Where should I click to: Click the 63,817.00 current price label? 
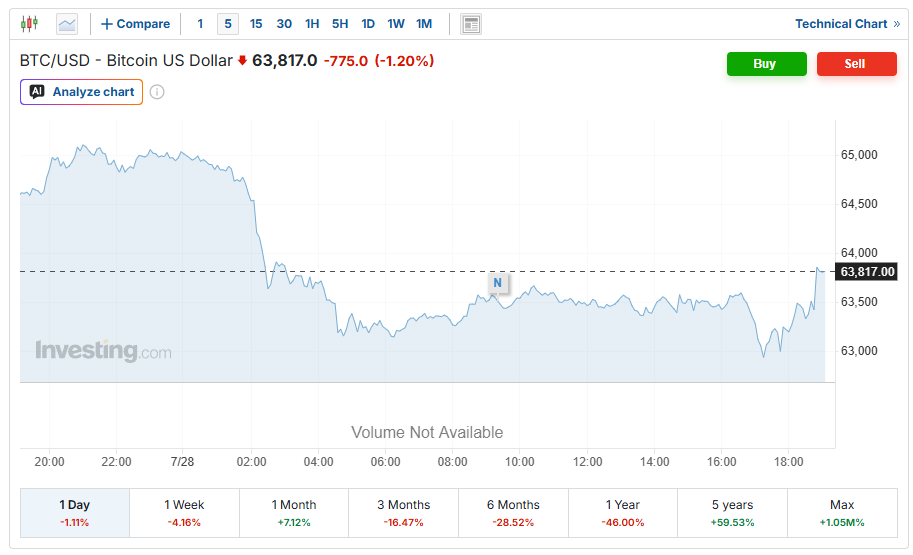(x=867, y=272)
